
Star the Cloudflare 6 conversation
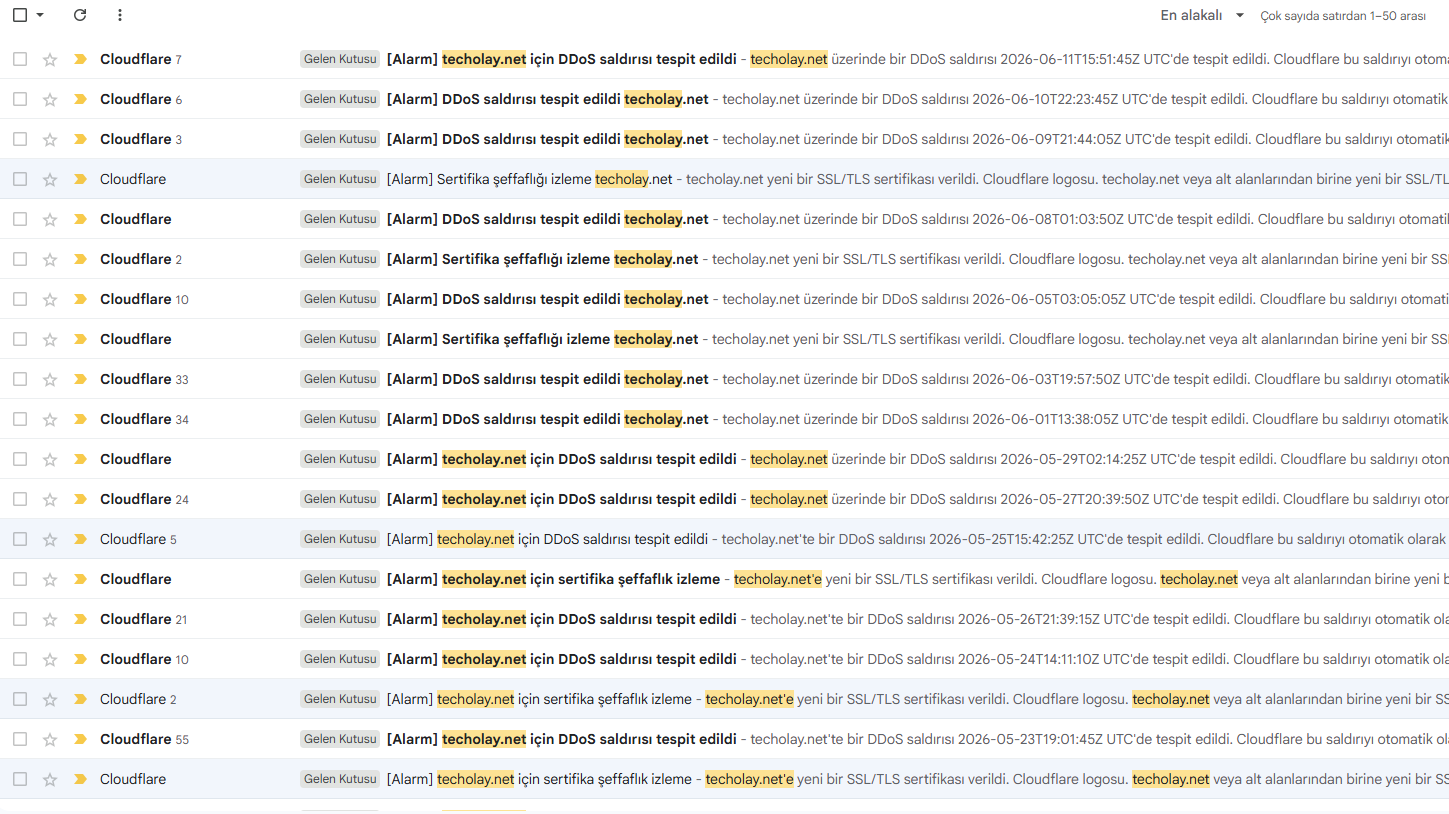tap(50, 99)
